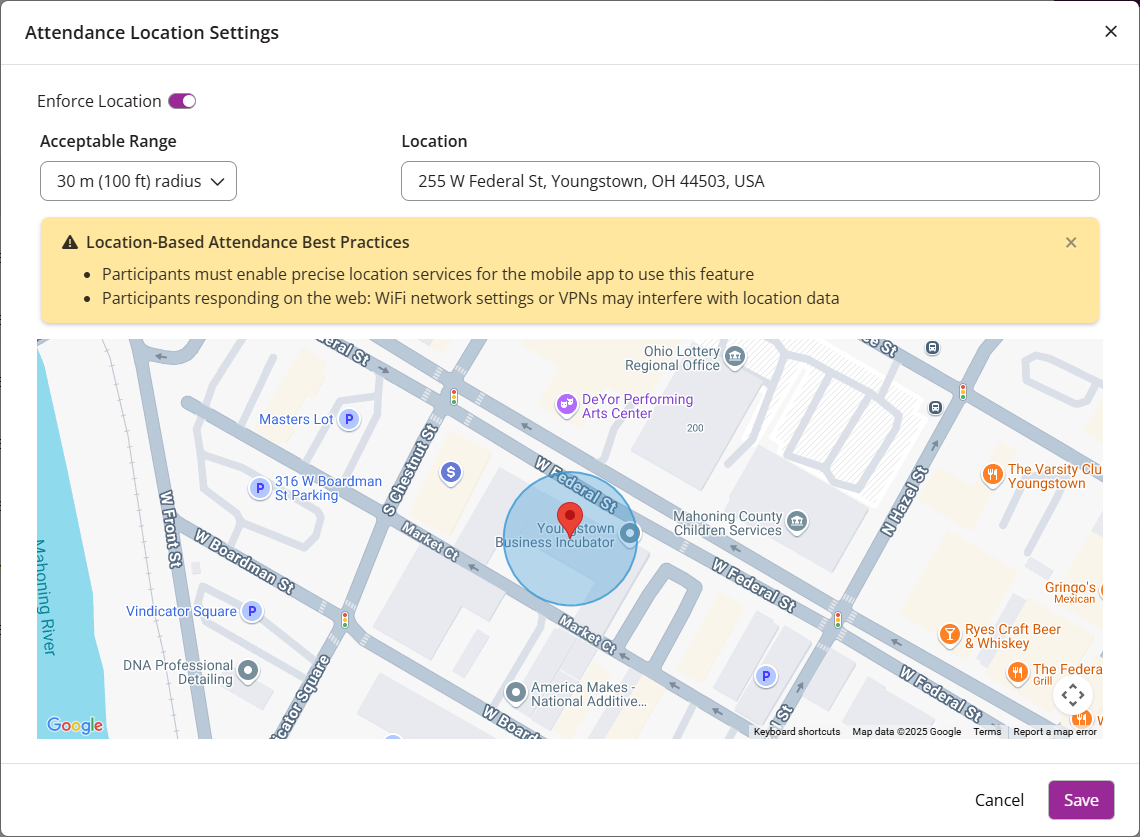Click the parking icon near N Hazel St
1140x837 pixels.
click(x=766, y=676)
